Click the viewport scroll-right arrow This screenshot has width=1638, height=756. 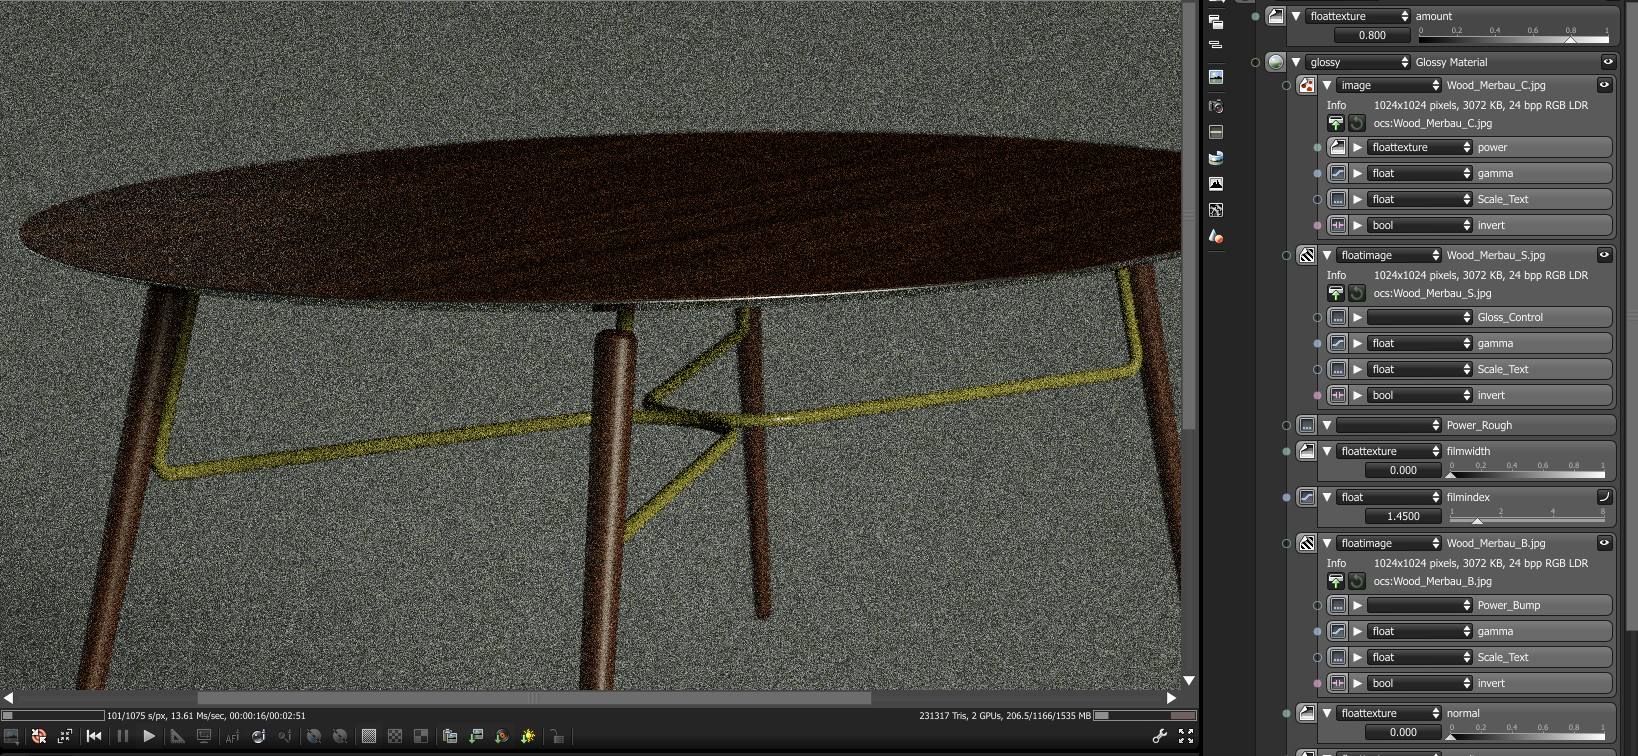click(x=1171, y=698)
